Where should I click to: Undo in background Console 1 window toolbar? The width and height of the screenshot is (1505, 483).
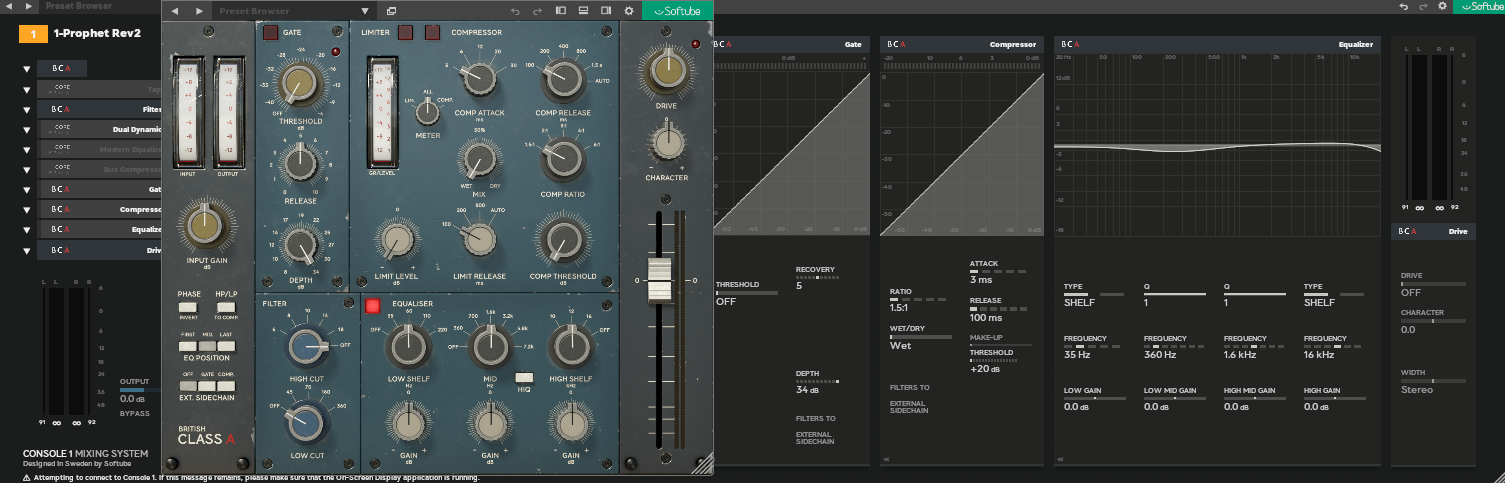pos(1404,6)
